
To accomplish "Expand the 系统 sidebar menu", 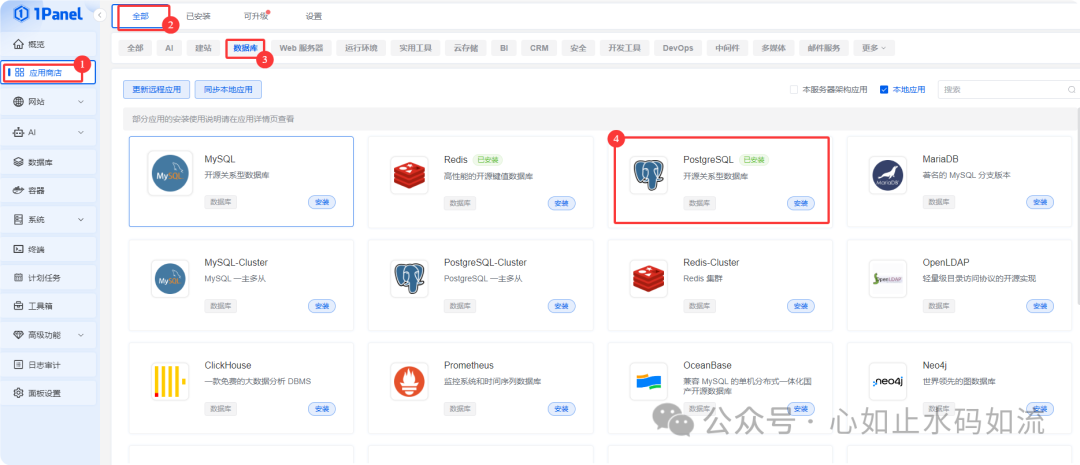I will click(81, 220).
